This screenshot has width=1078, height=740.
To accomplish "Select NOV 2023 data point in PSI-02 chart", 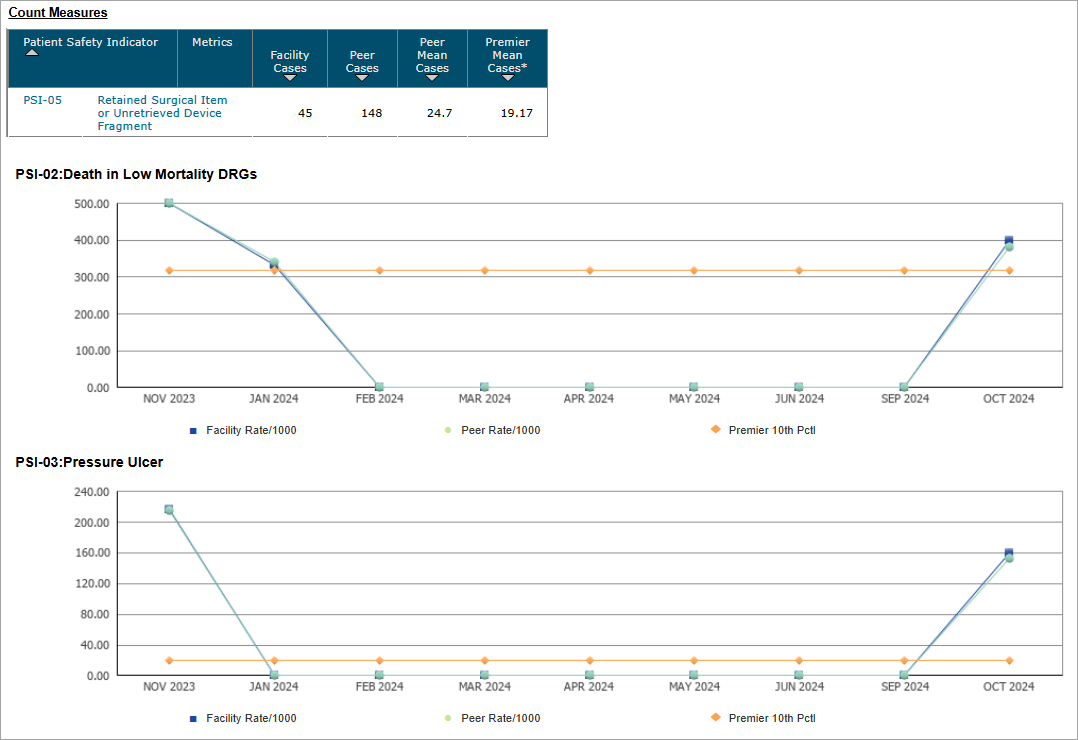I will pyautogui.click(x=169, y=203).
